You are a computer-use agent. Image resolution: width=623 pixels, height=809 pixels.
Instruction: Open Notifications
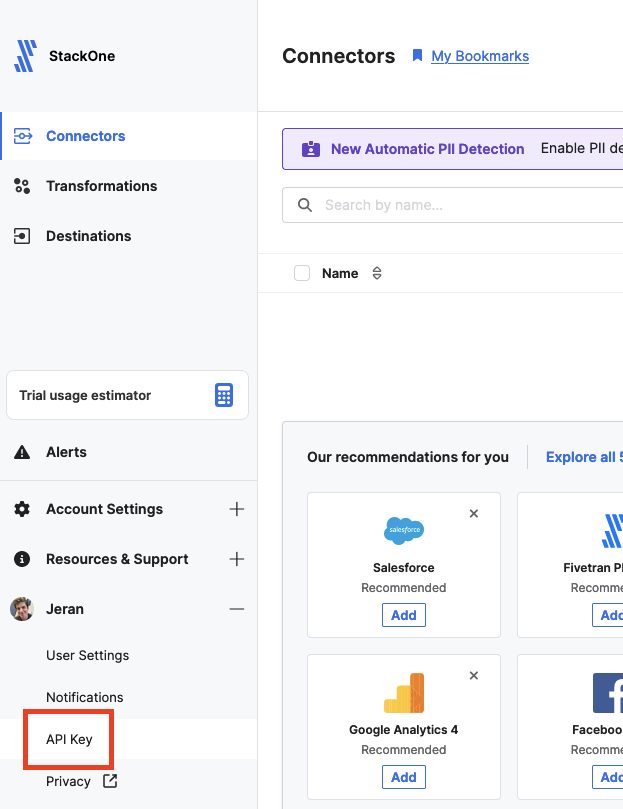point(84,697)
